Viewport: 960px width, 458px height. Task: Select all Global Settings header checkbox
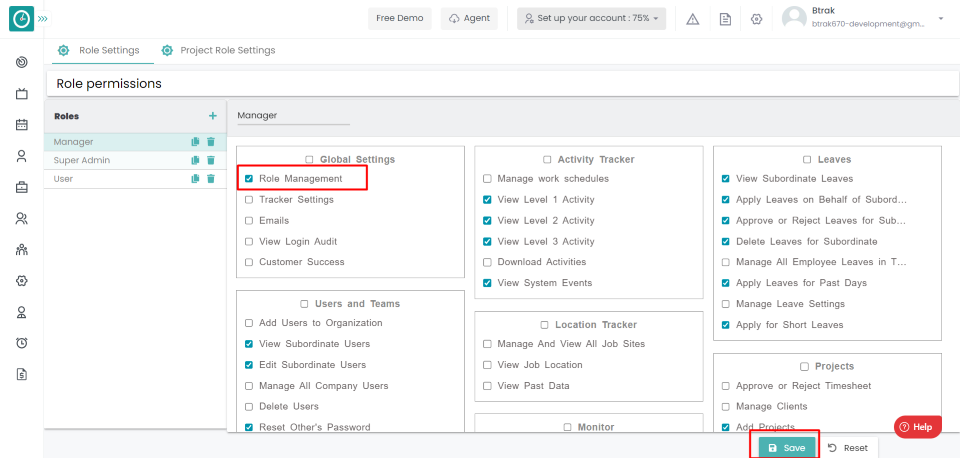click(x=310, y=159)
